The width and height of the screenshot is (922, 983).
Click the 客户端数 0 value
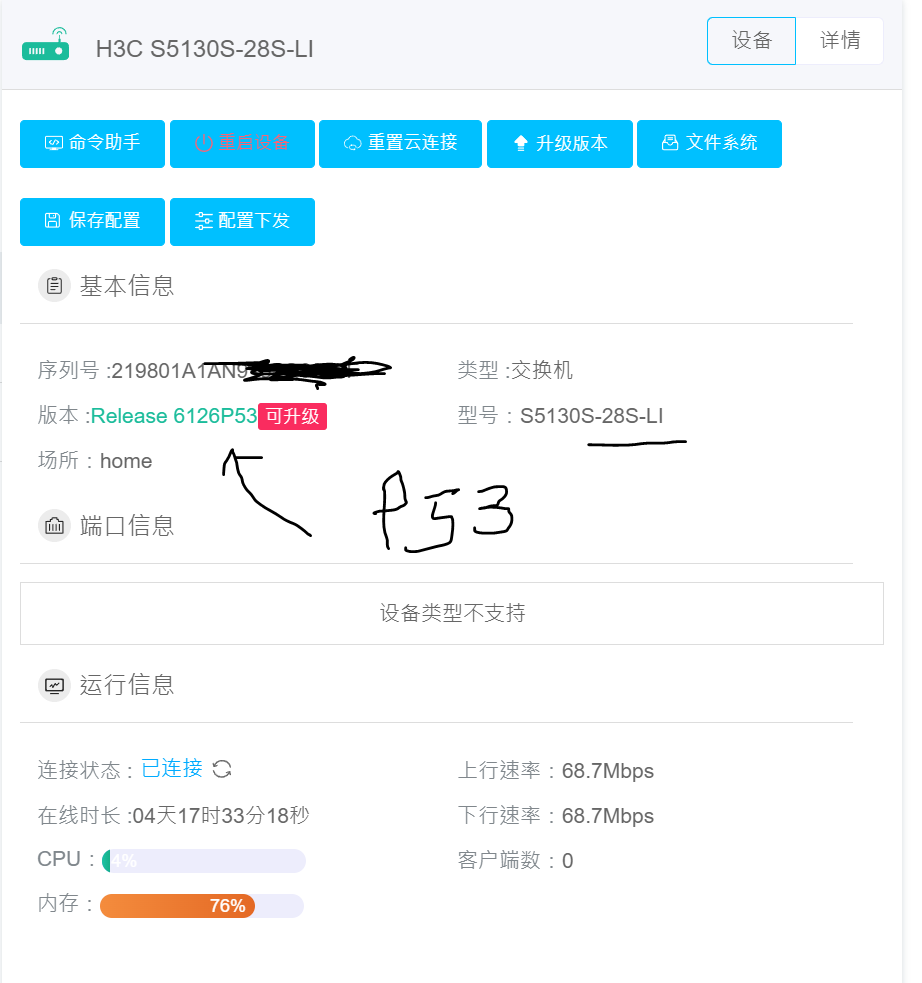(x=567, y=861)
